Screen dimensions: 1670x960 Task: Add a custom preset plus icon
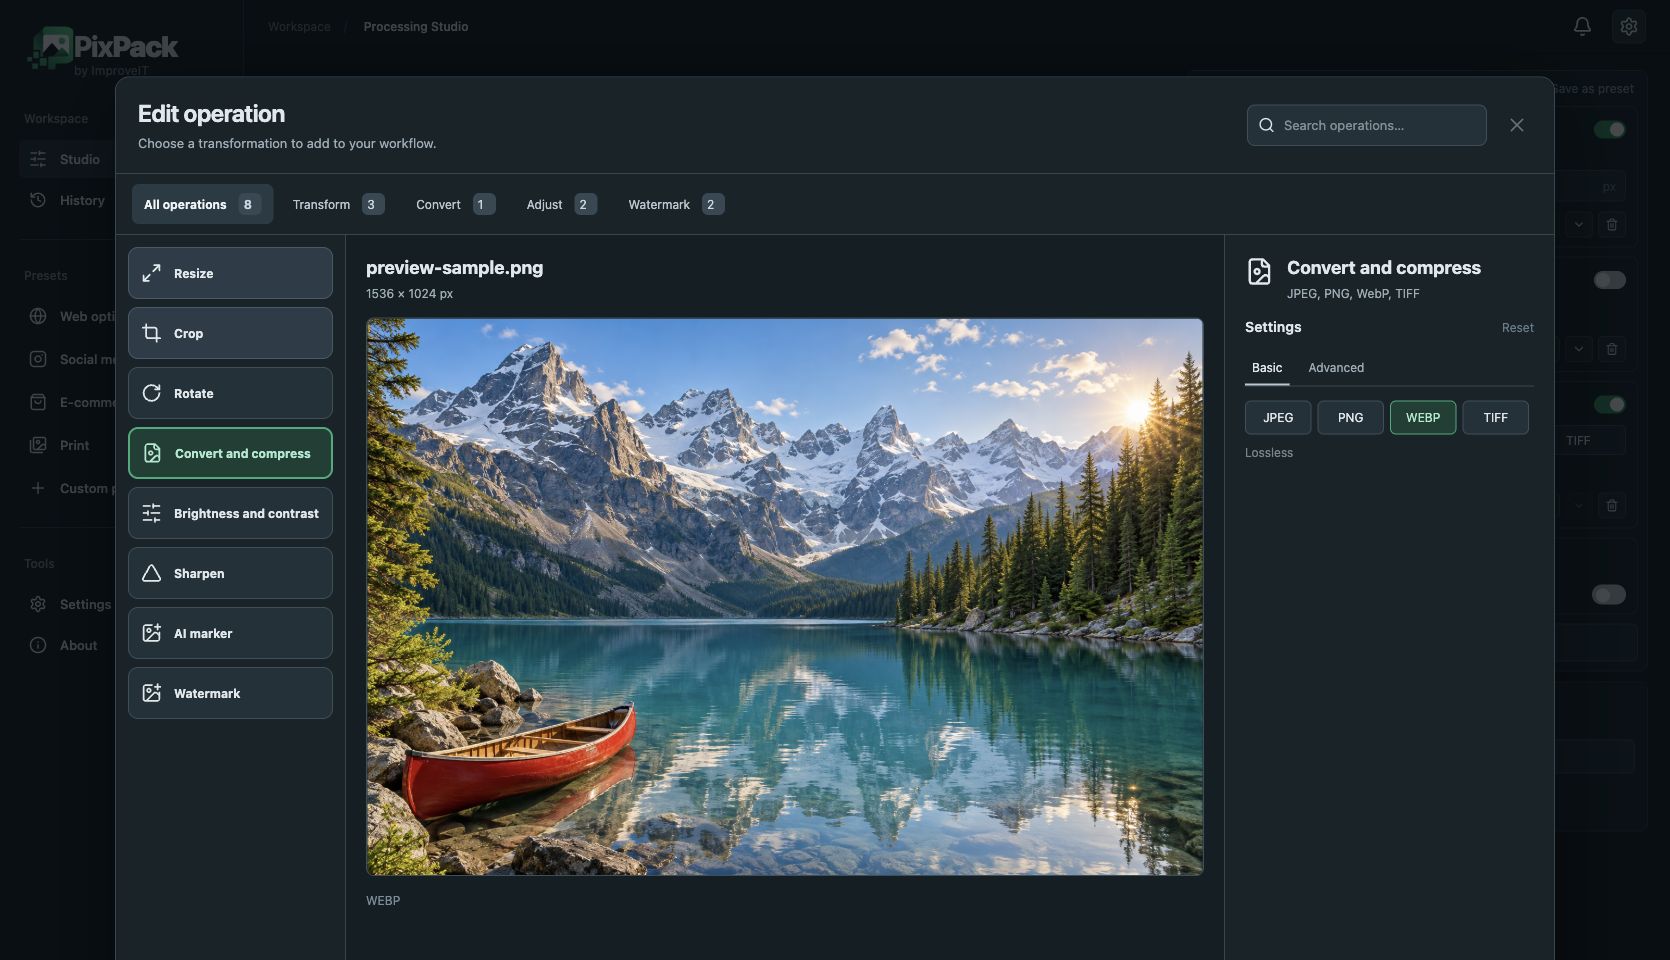pos(38,488)
